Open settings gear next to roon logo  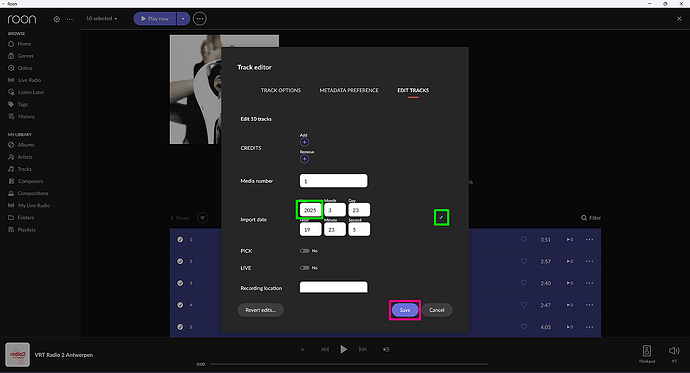tap(57, 19)
